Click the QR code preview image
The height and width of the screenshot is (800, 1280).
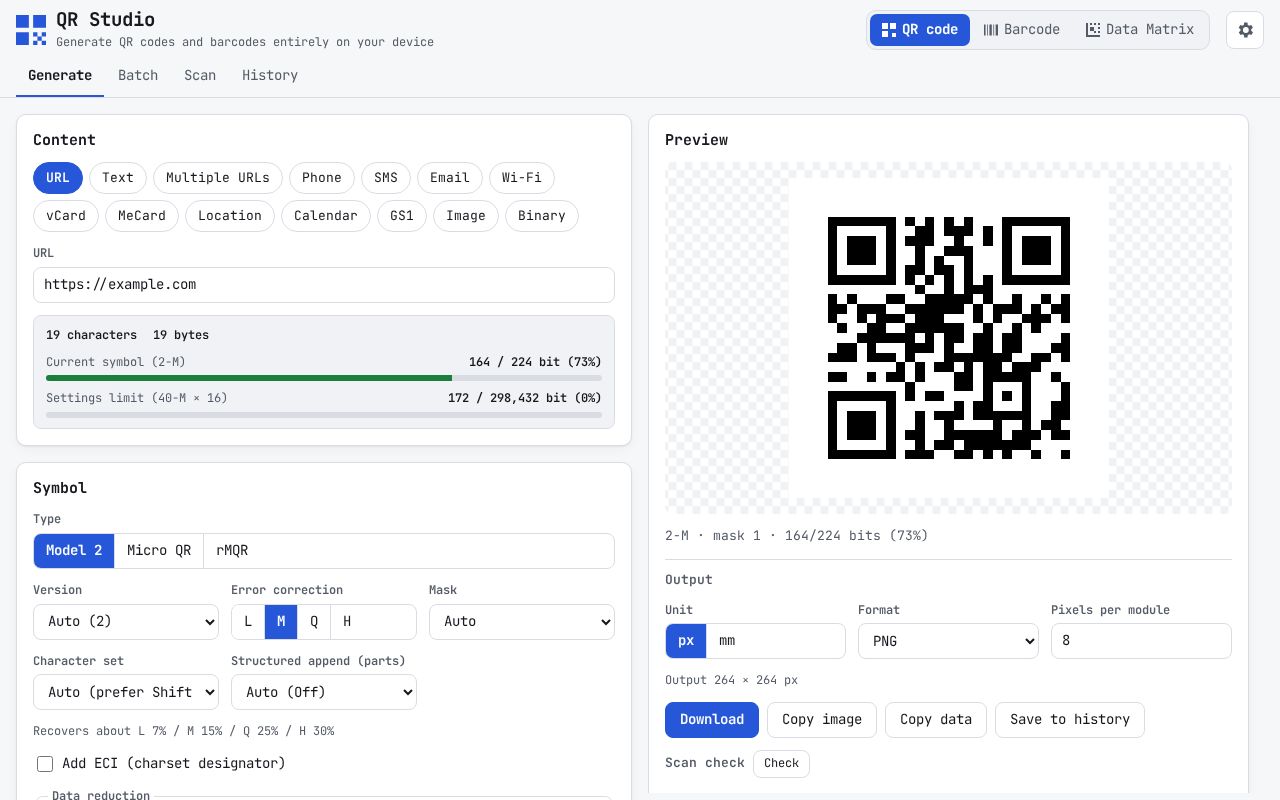point(949,338)
